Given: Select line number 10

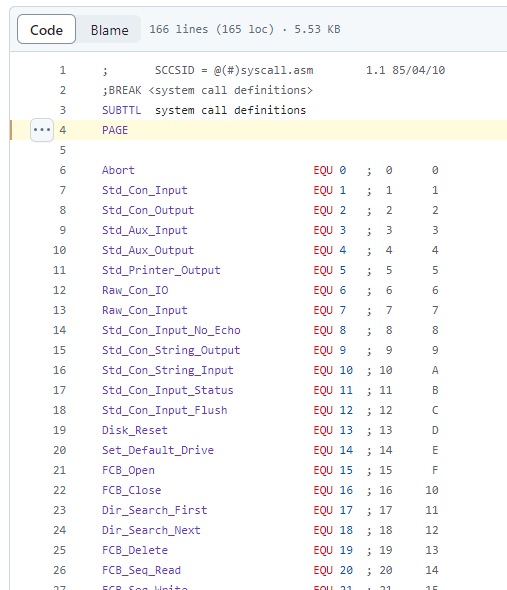Looking at the screenshot, I should 59,250.
